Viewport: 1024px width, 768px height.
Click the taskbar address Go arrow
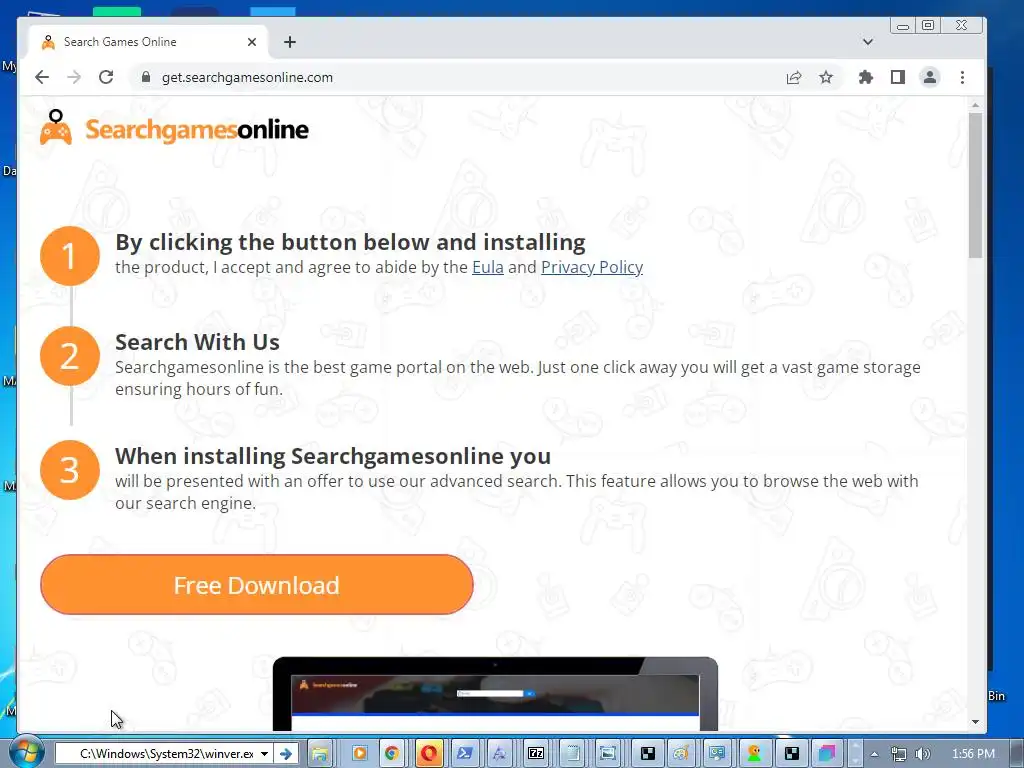[286, 754]
